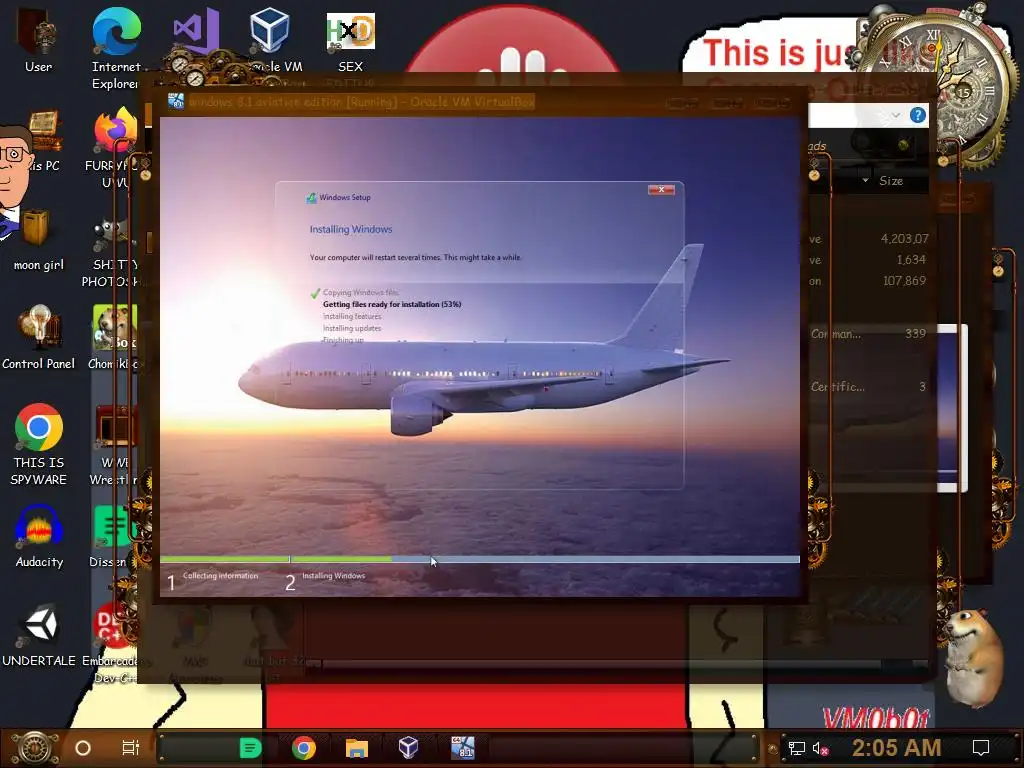Click the Installing Windows heading

tap(351, 229)
